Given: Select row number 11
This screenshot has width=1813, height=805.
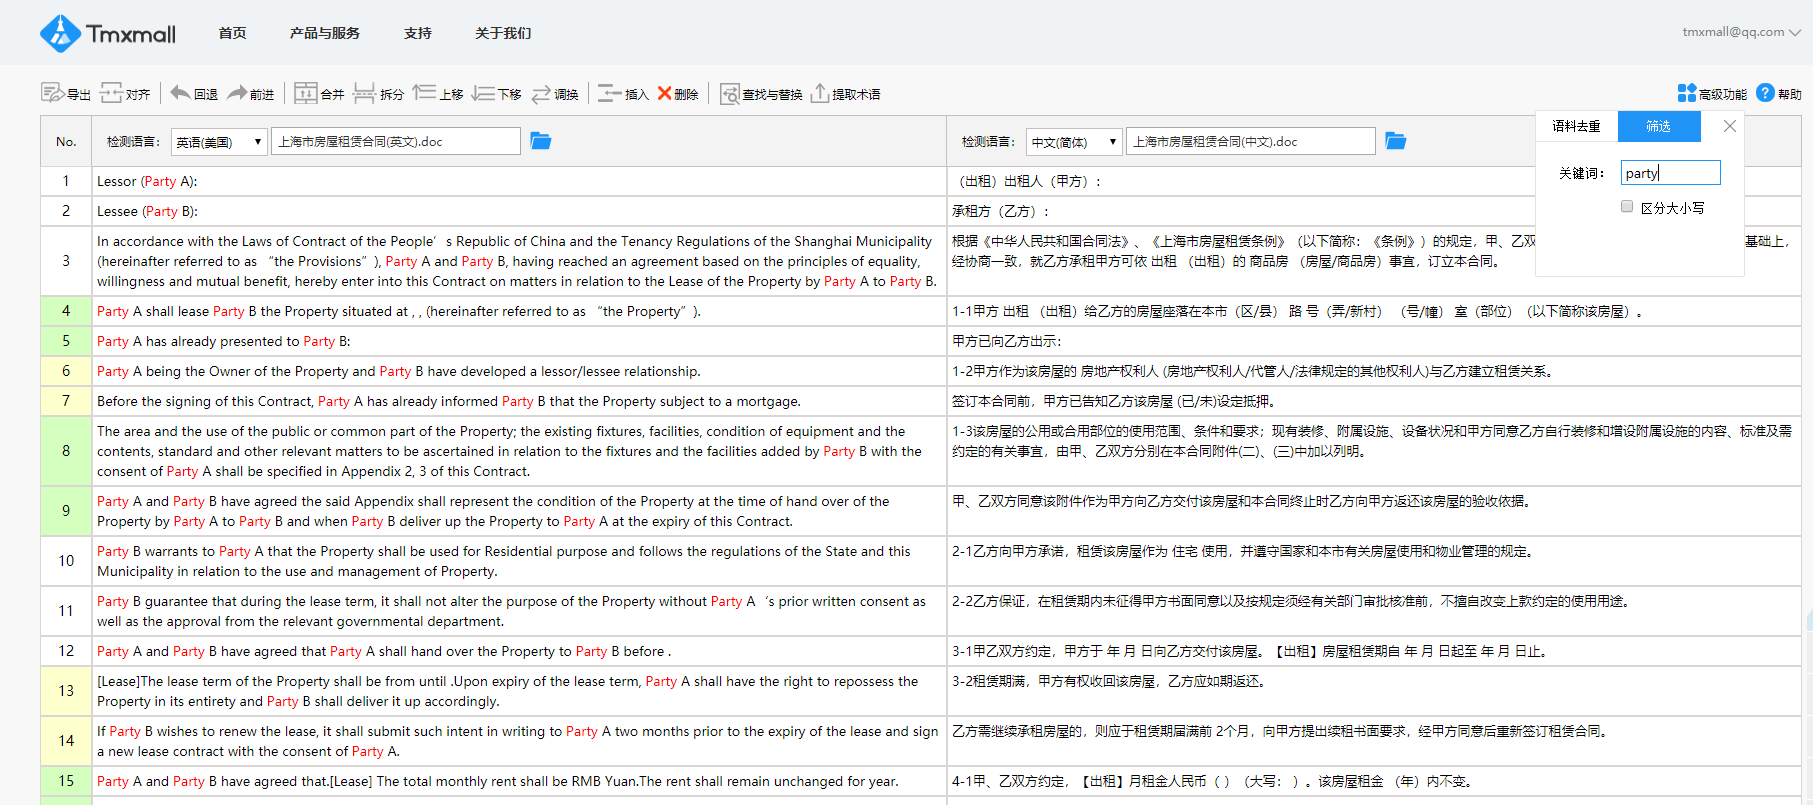Looking at the screenshot, I should pos(66,611).
